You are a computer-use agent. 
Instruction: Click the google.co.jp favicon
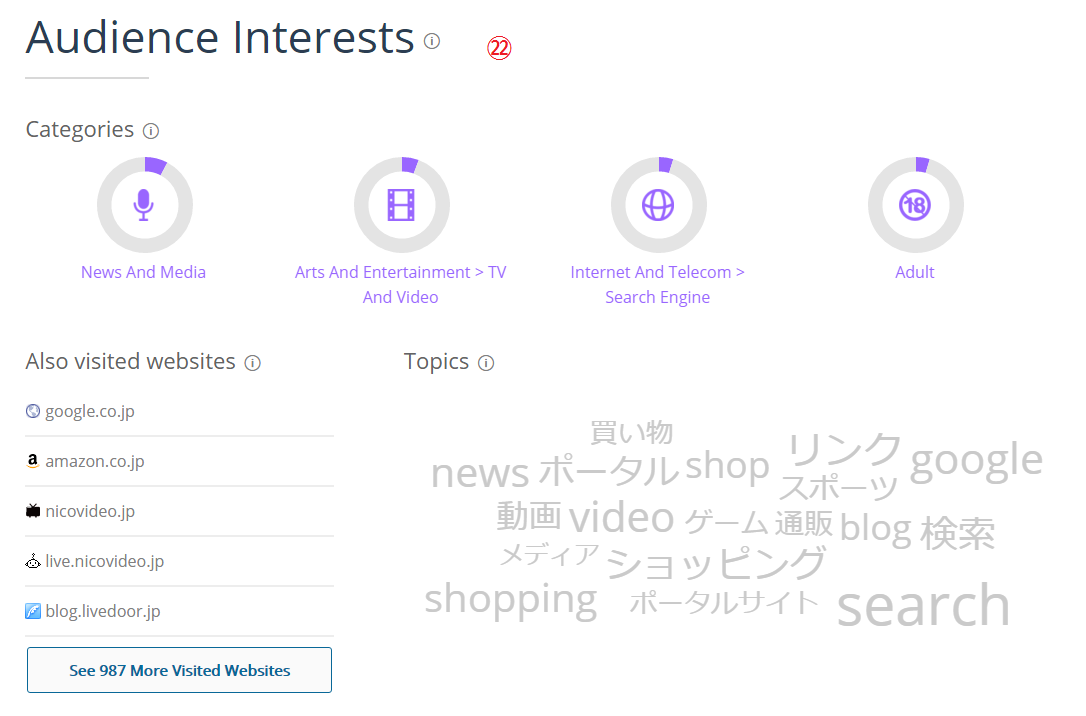(x=33, y=411)
